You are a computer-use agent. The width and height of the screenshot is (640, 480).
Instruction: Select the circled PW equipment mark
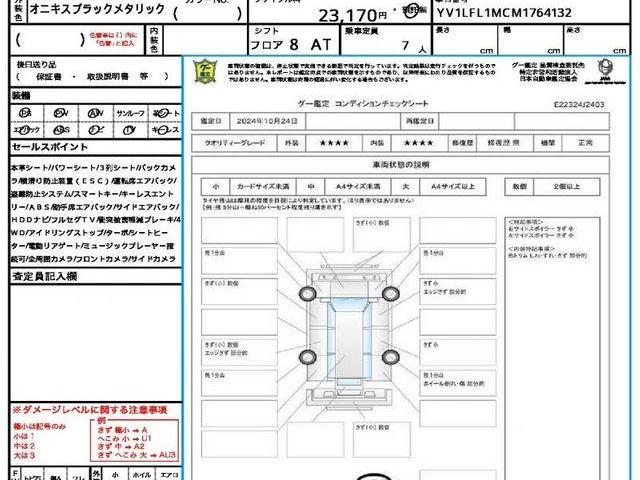(61, 113)
